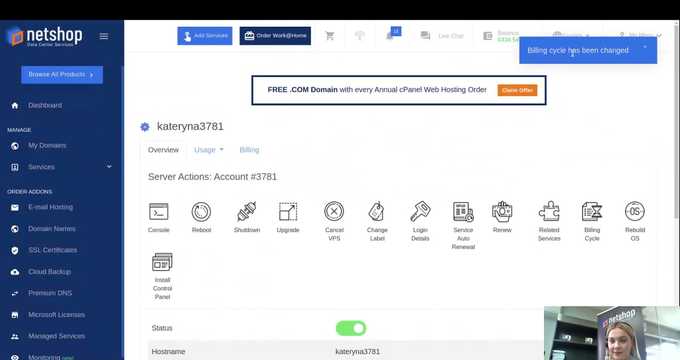The image size is (680, 360).
Task: Click the Server Actions: Account #3781 heading
Action: click(x=212, y=177)
